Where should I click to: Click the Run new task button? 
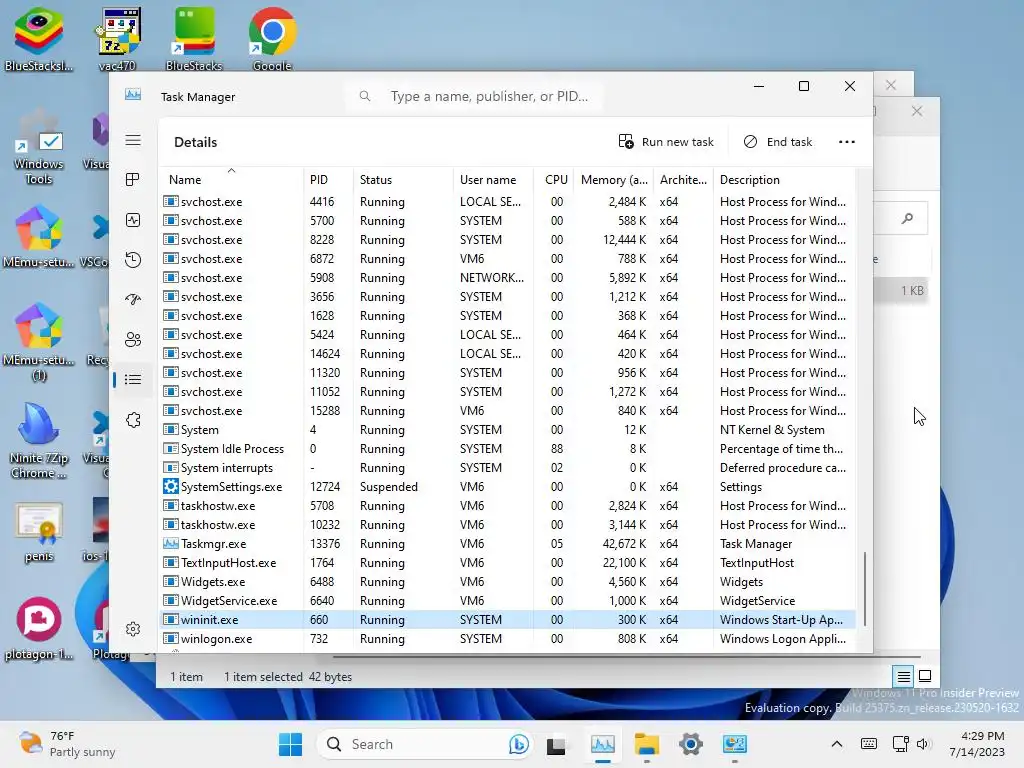coord(666,142)
